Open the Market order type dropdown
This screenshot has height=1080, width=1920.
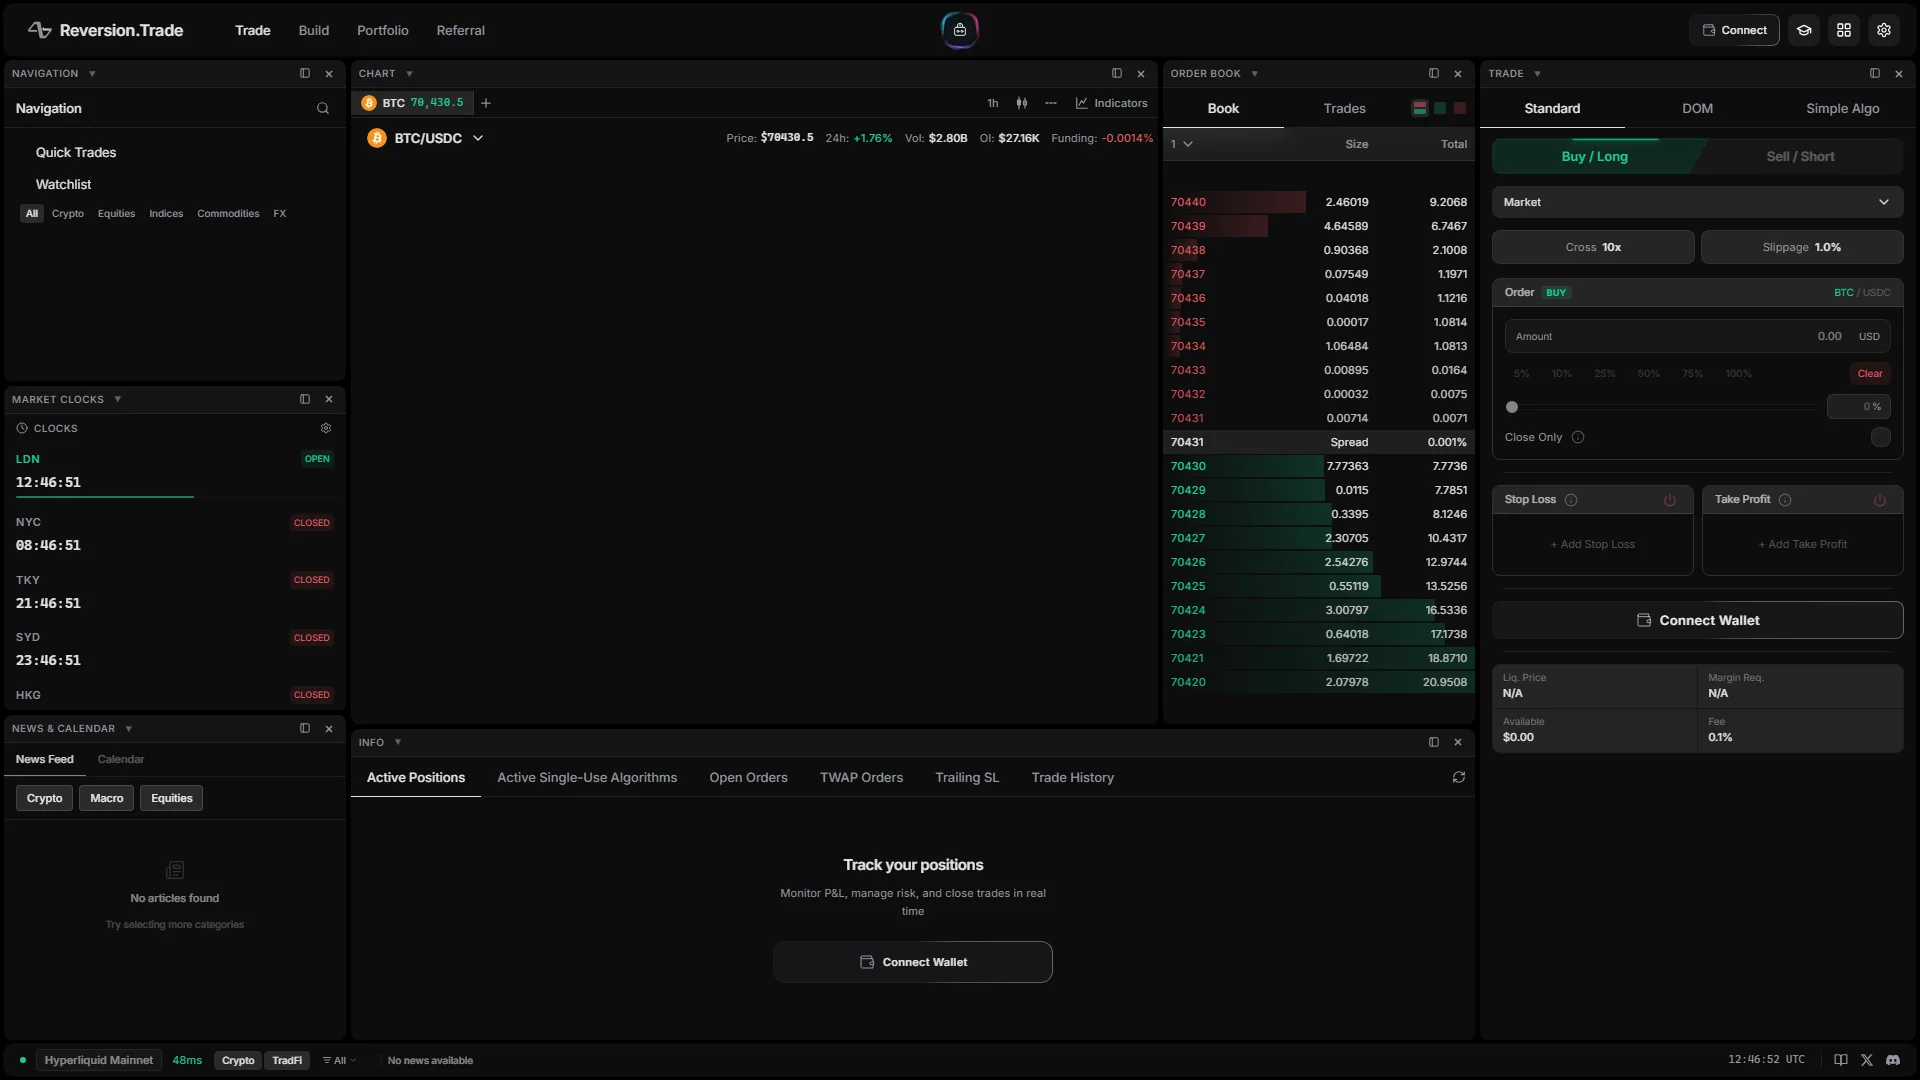[1697, 202]
